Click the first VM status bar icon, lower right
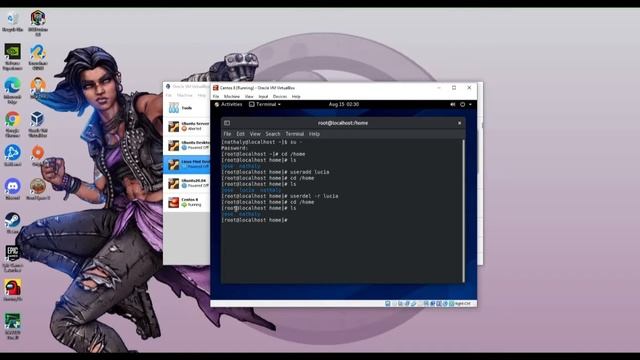The height and width of the screenshot is (360, 640). 388,304
